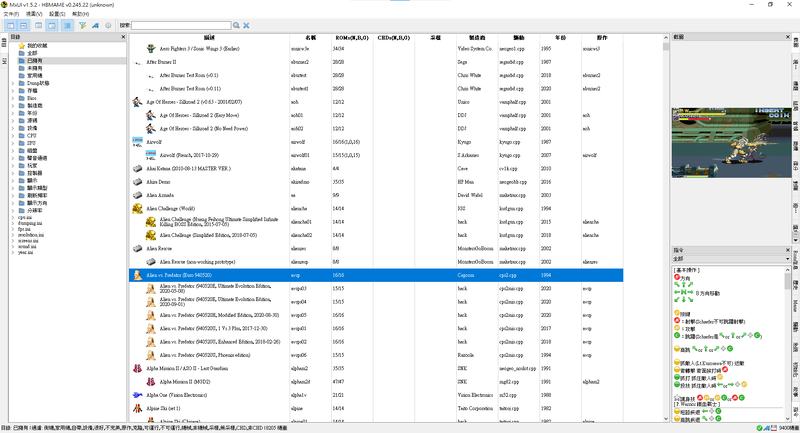The height and width of the screenshot is (433, 800).
Task: Toggle the first panel layout toolbar icon
Action: coord(10,25)
